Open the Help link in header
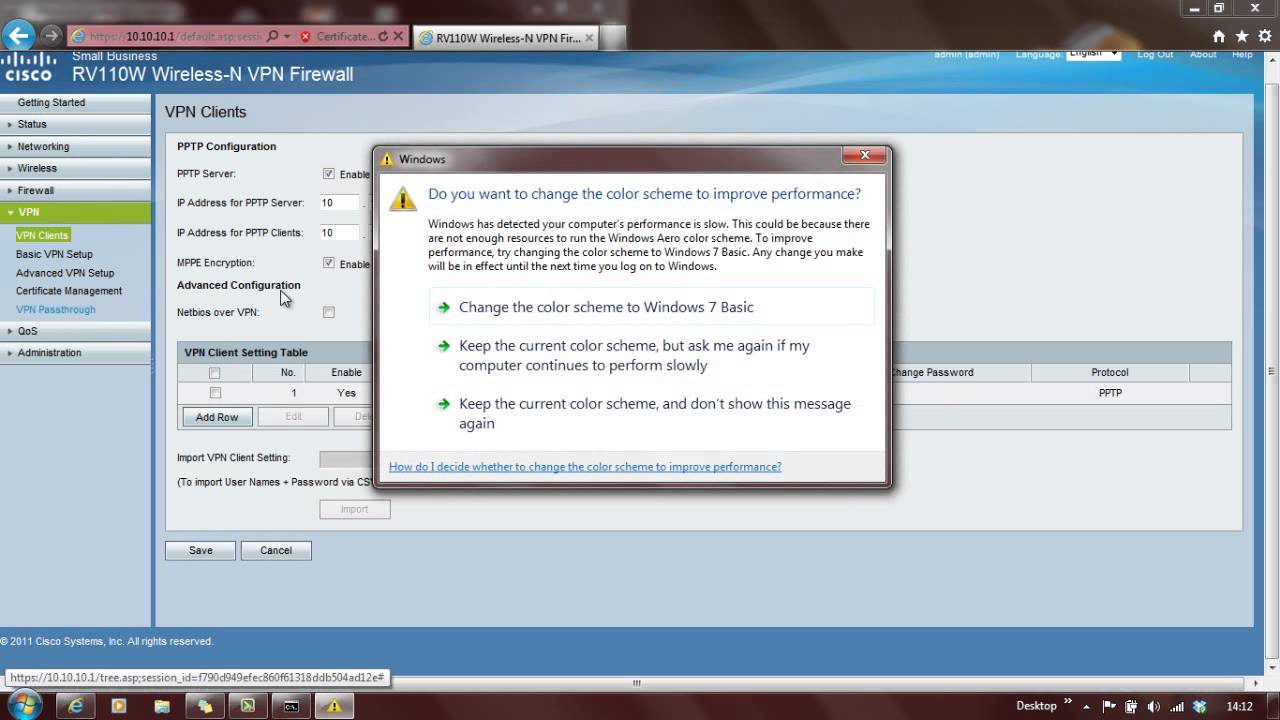The width and height of the screenshot is (1280, 720). tap(1242, 54)
